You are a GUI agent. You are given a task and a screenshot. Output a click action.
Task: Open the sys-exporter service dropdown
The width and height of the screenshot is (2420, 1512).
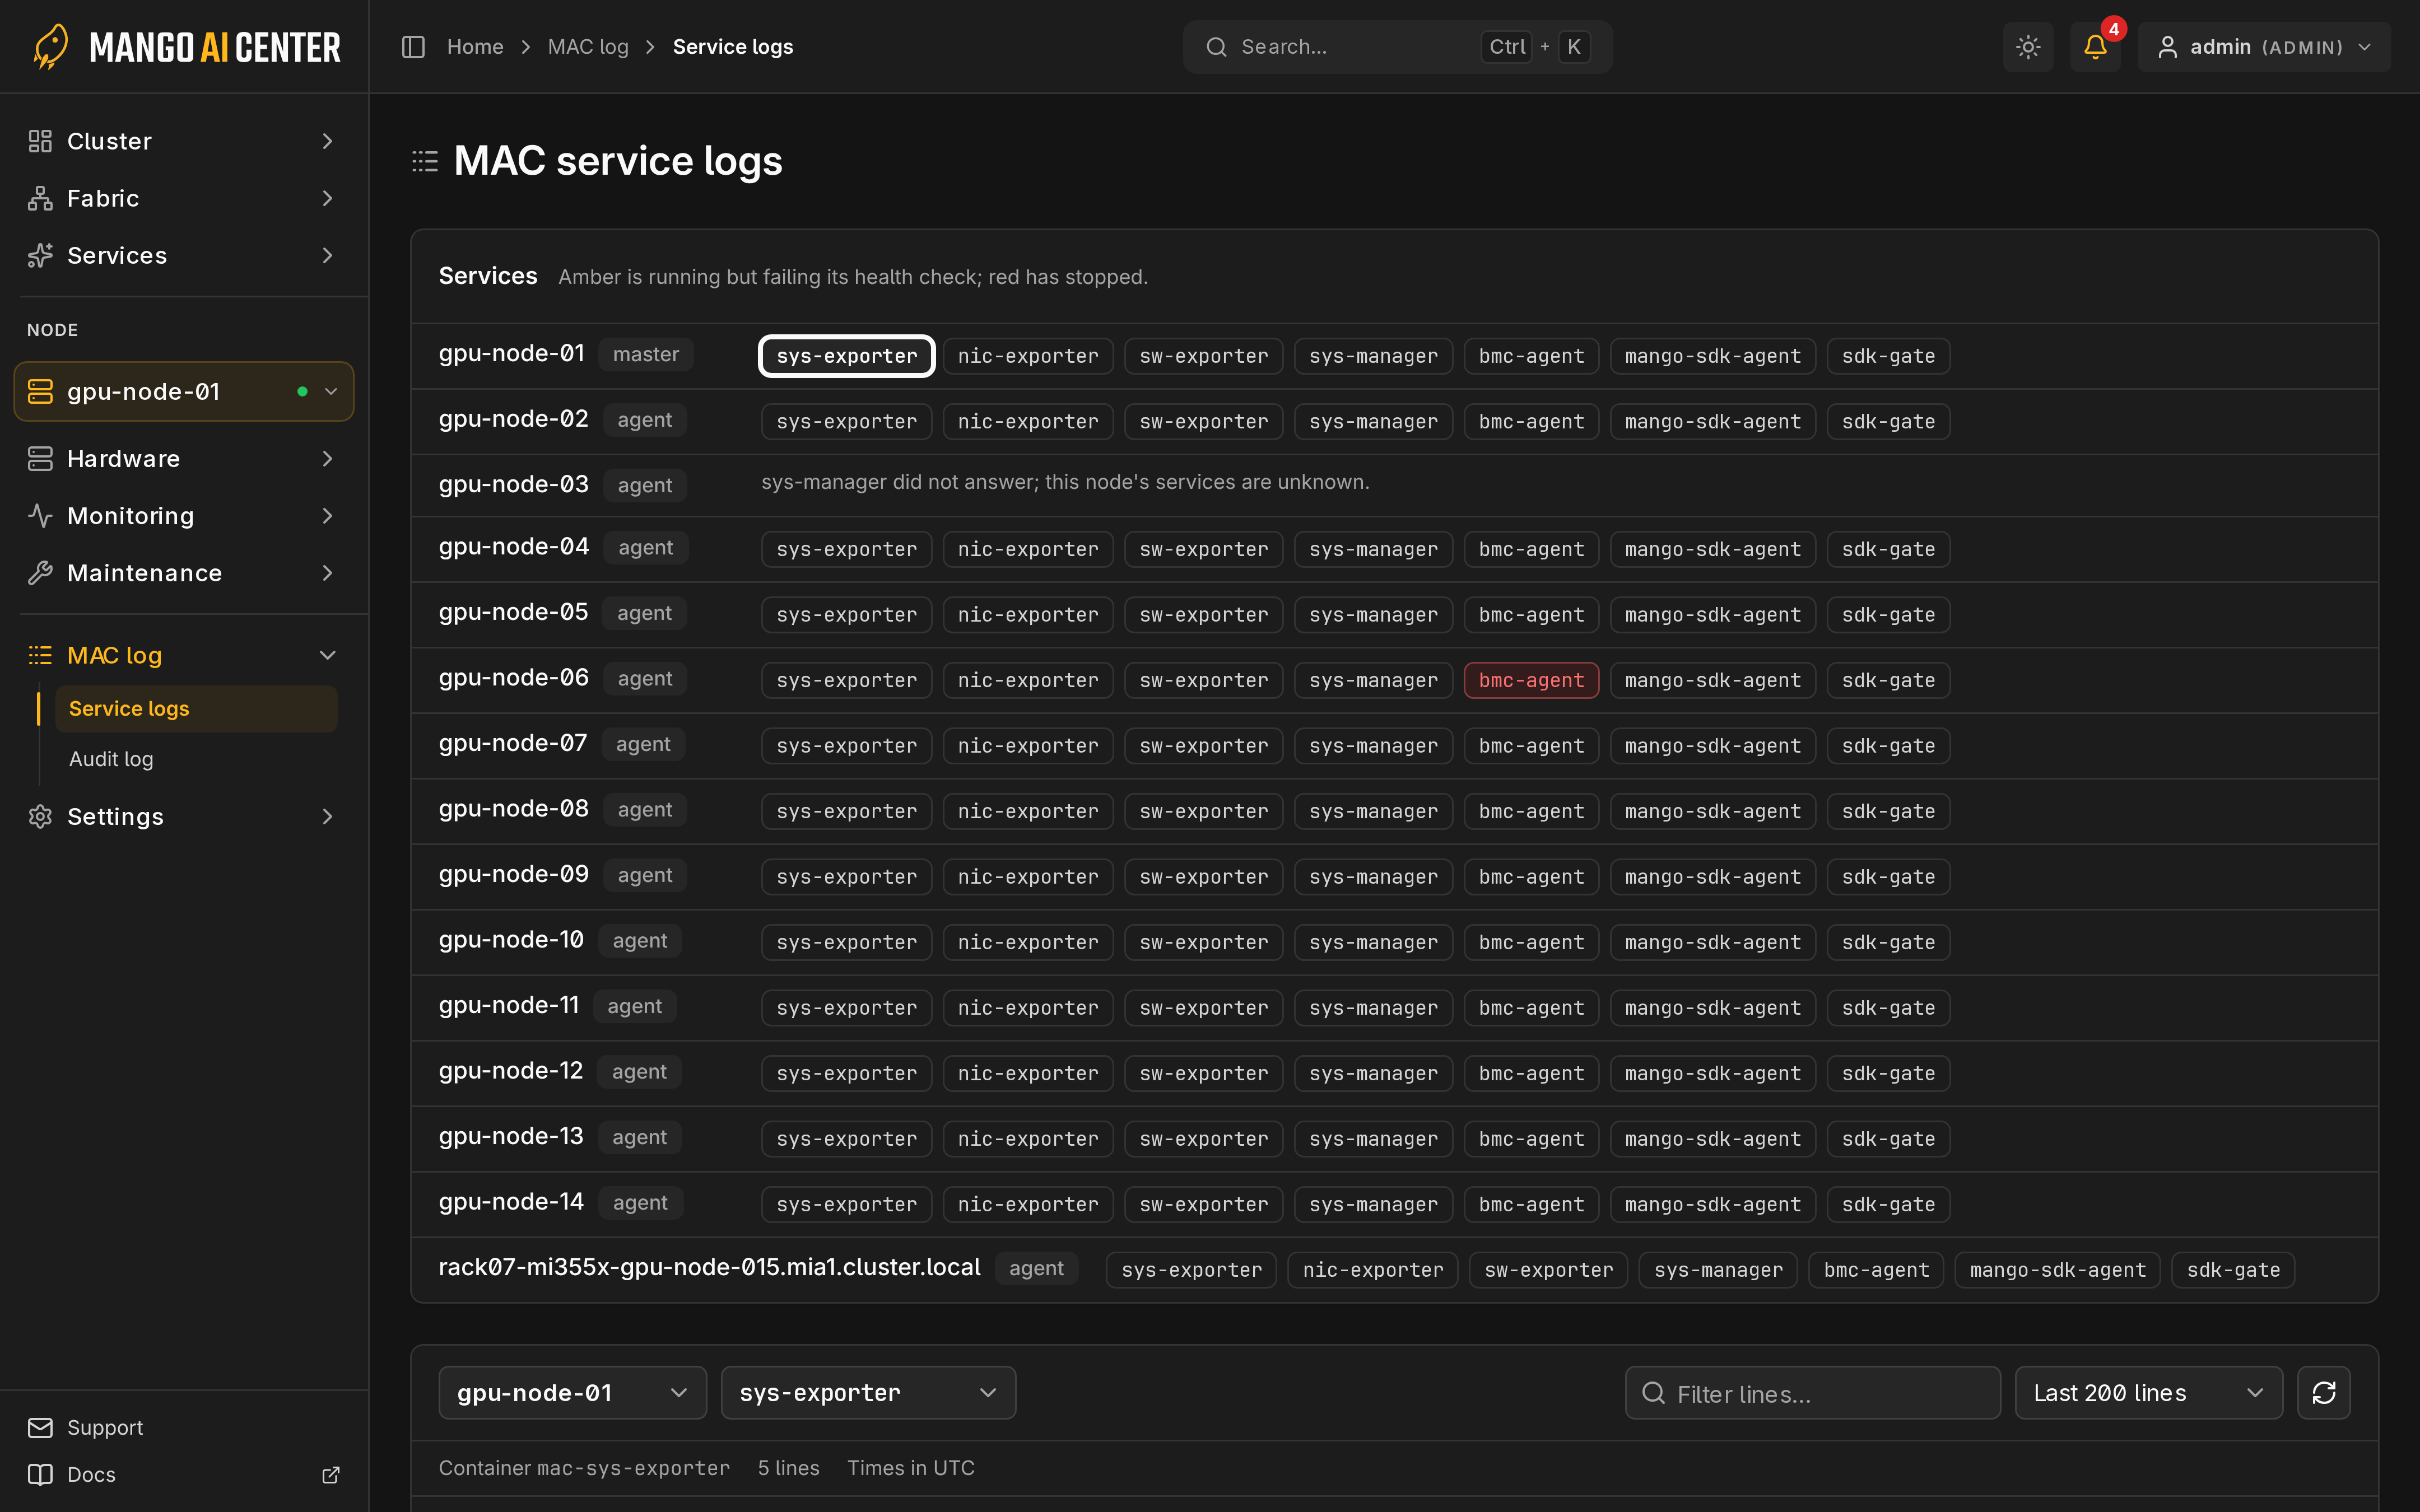(x=868, y=1392)
